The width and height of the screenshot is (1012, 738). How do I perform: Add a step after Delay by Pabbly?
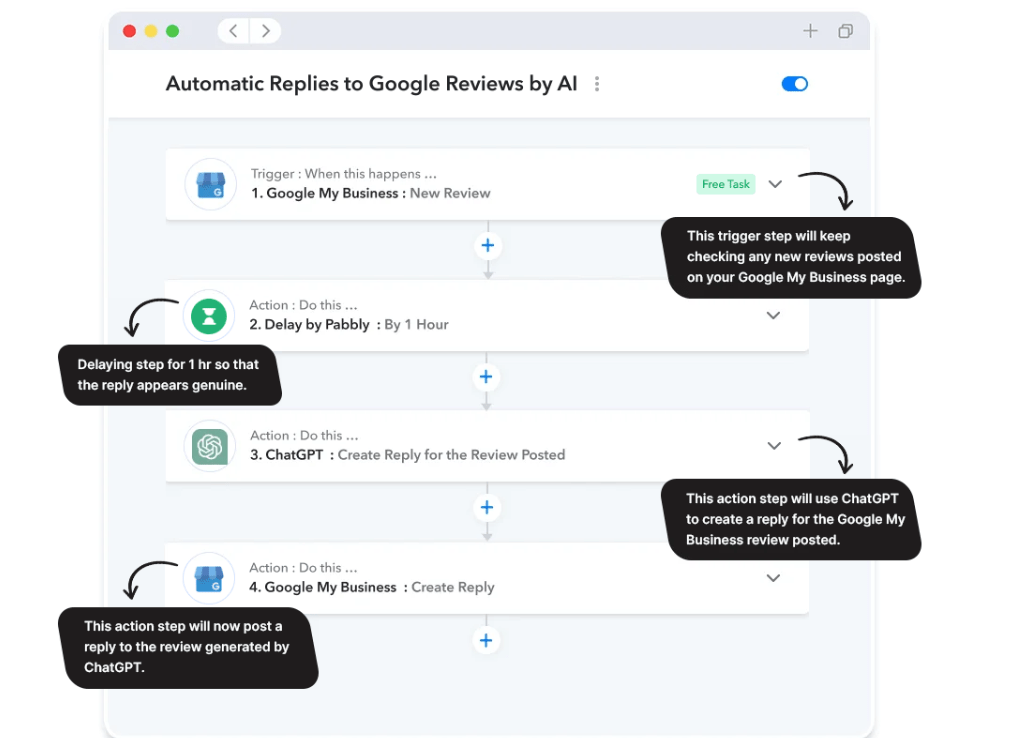click(x=486, y=377)
